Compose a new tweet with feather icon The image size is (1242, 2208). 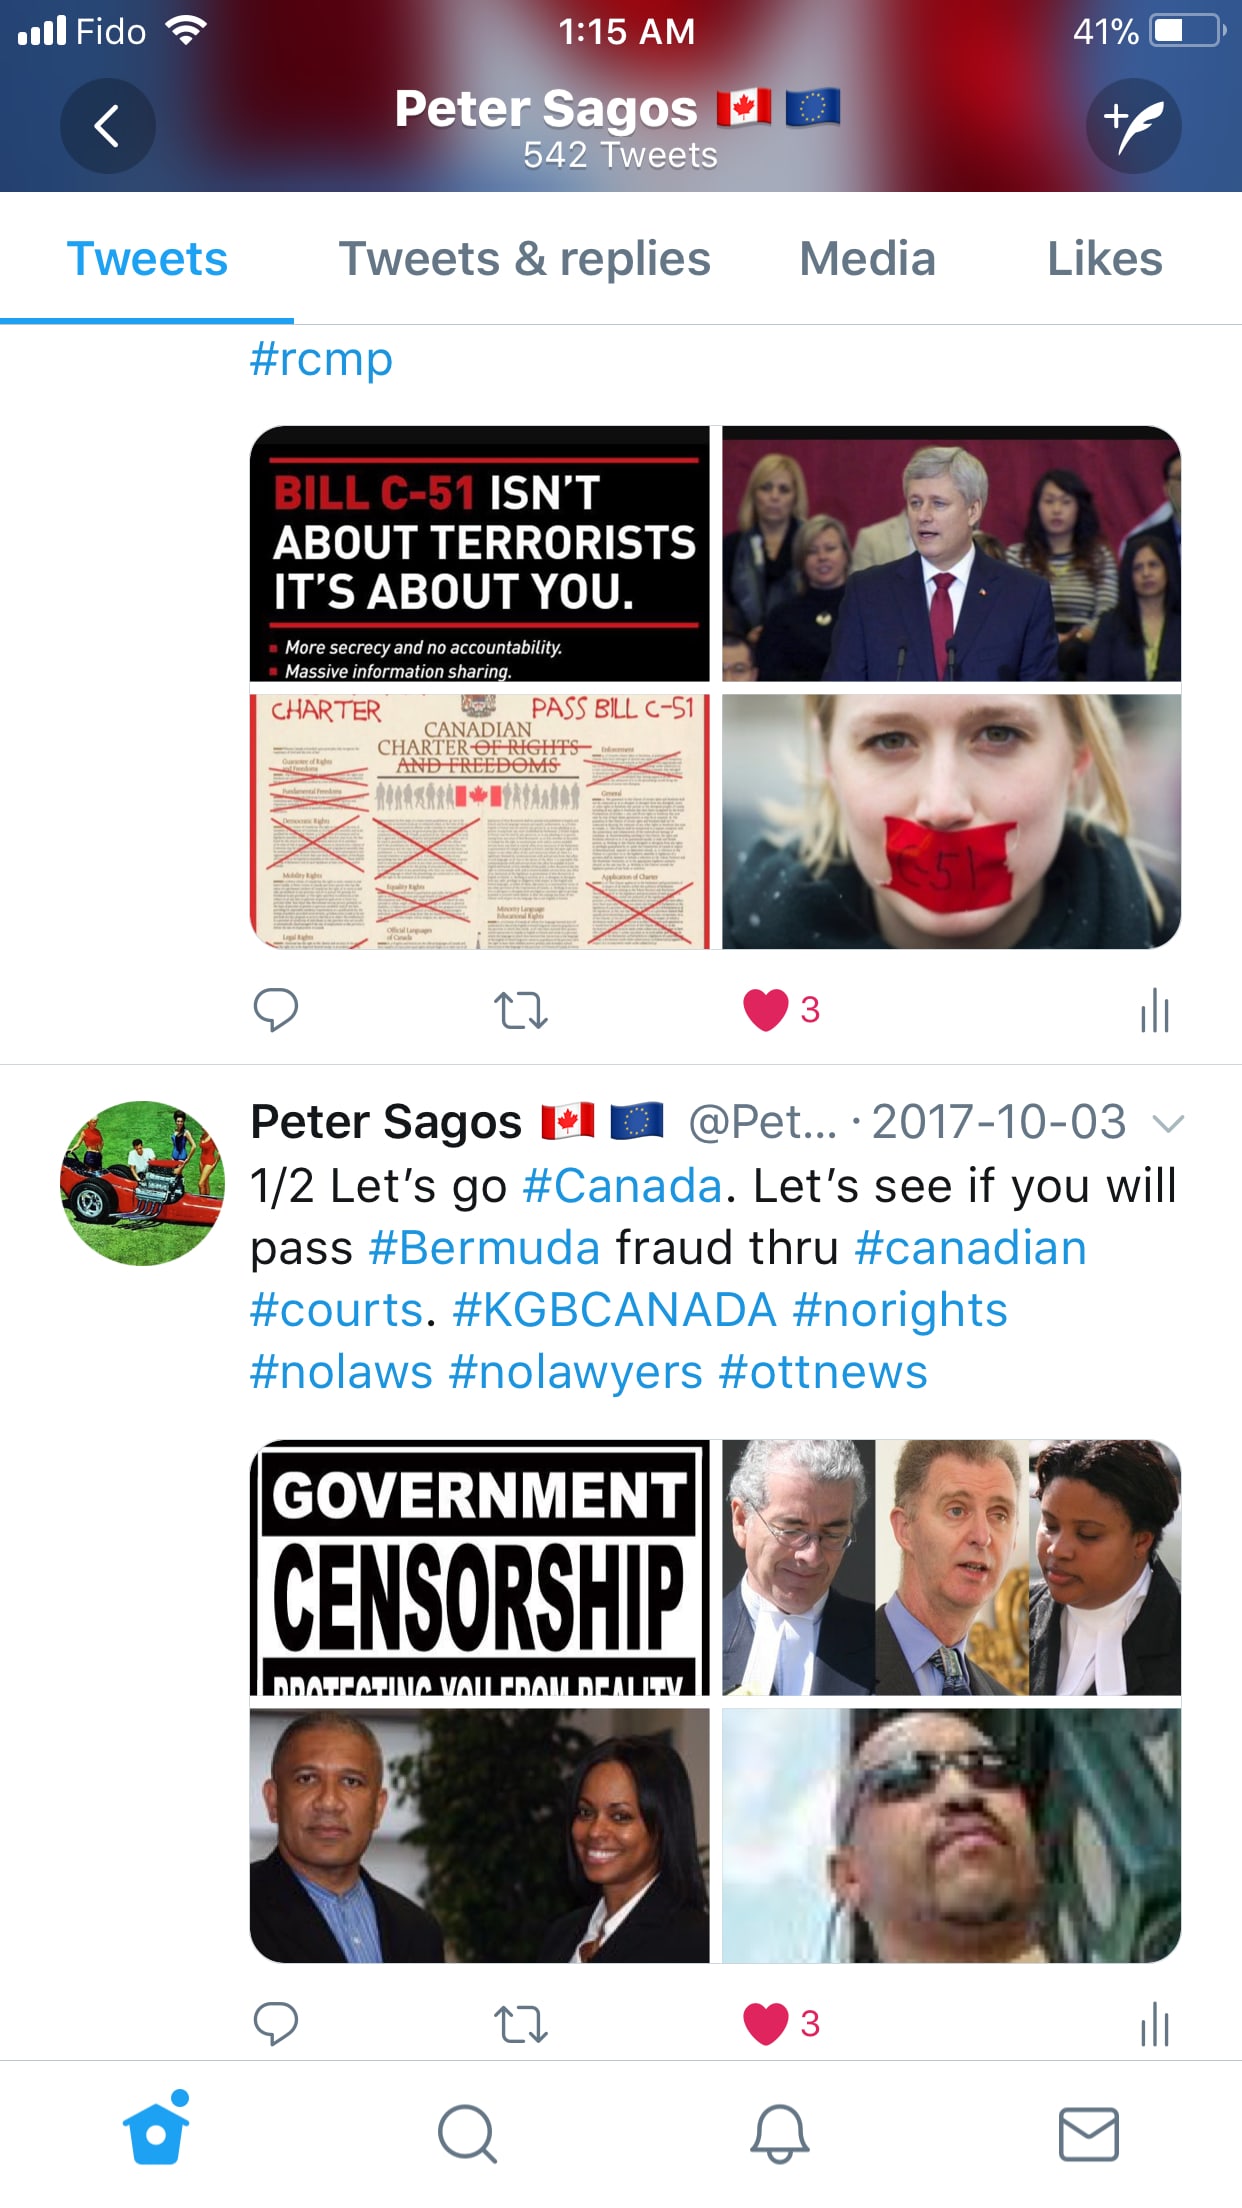click(x=1134, y=126)
